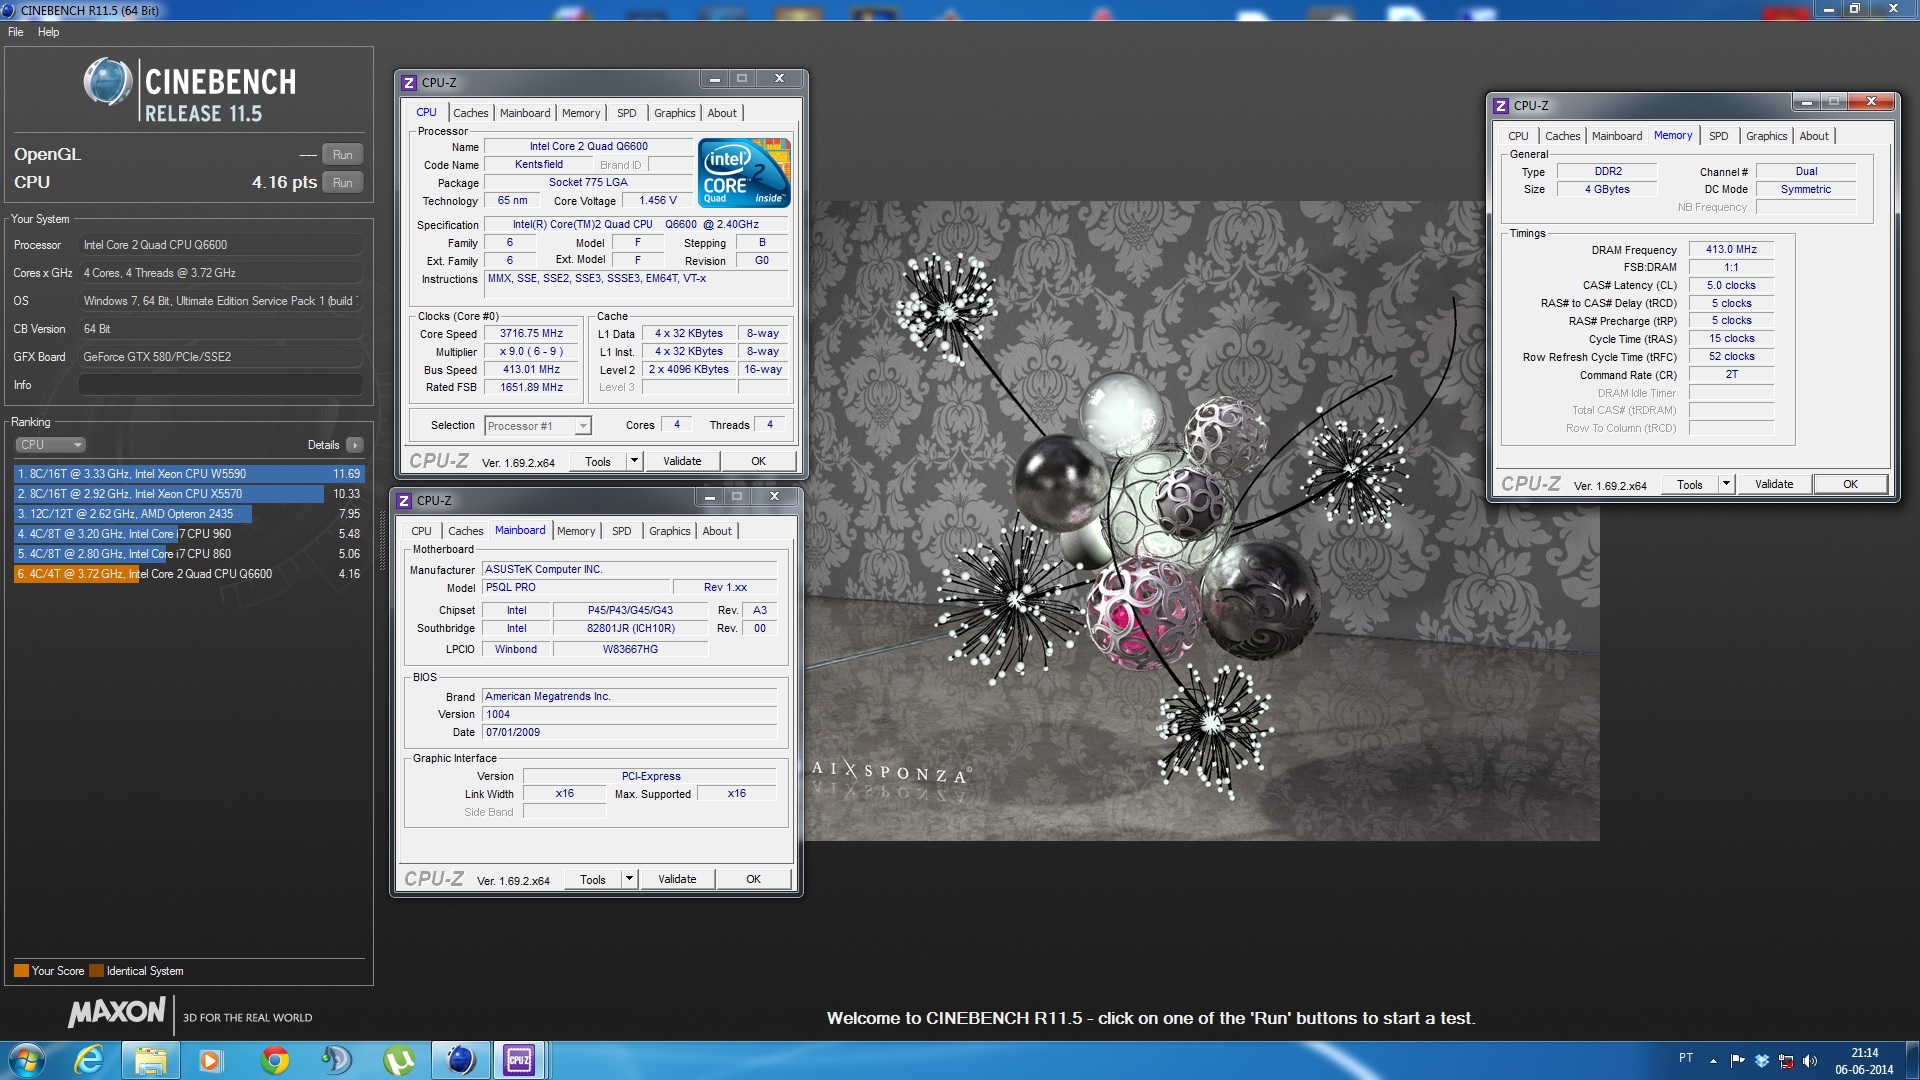Open SPD tab in CPU-Z Memory window
Viewport: 1920px width, 1080px height.
(1719, 136)
